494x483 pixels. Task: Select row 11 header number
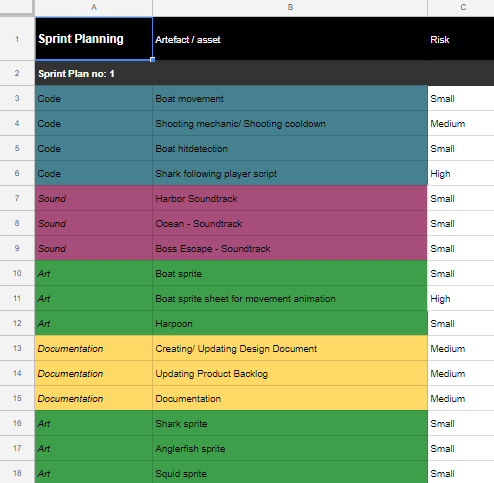[17, 298]
